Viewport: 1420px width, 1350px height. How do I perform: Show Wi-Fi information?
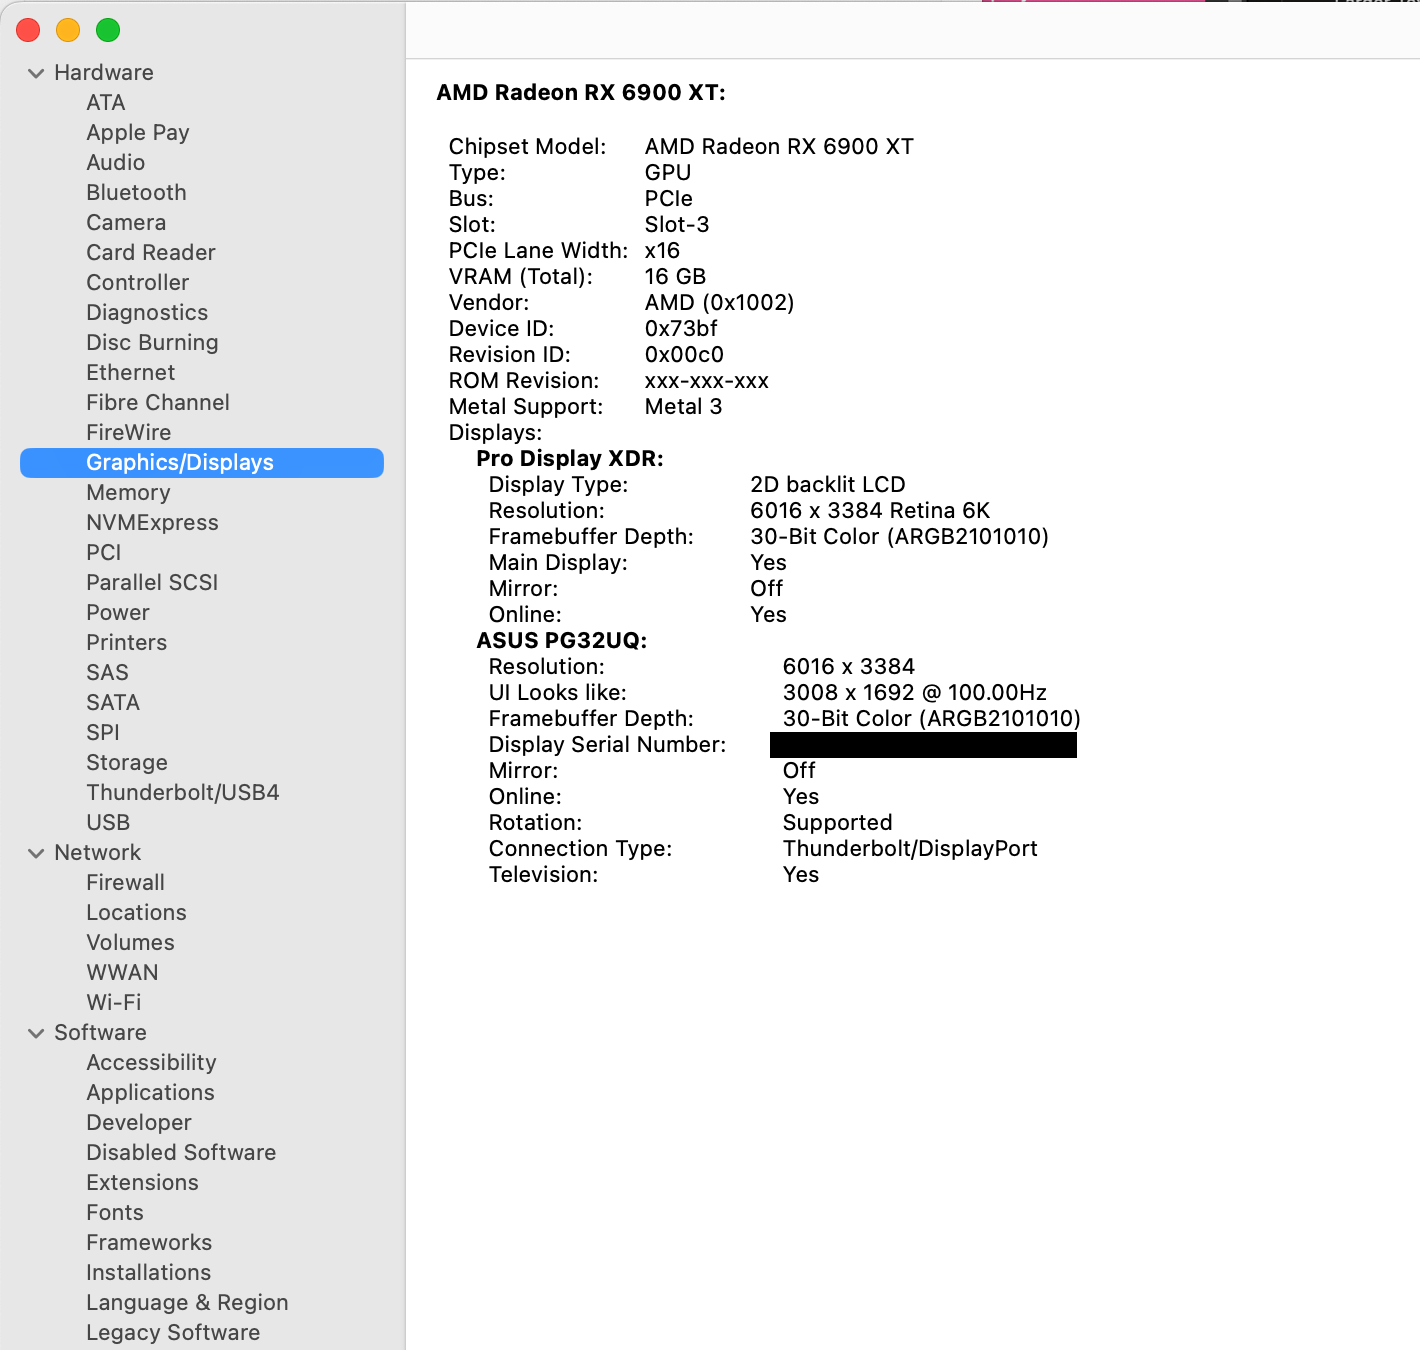coord(113,1003)
